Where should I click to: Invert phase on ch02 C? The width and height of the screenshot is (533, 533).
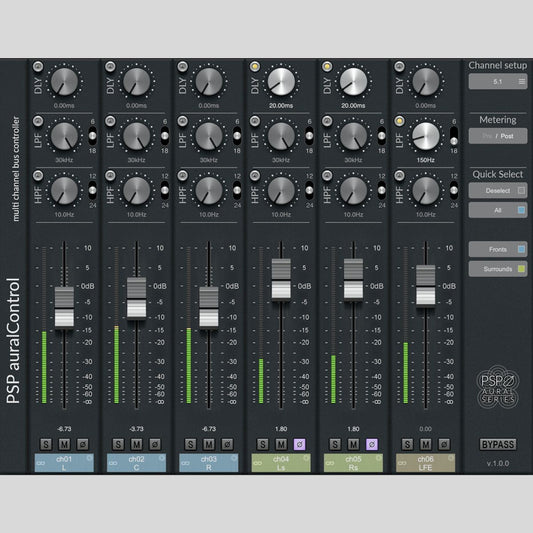tap(155, 444)
